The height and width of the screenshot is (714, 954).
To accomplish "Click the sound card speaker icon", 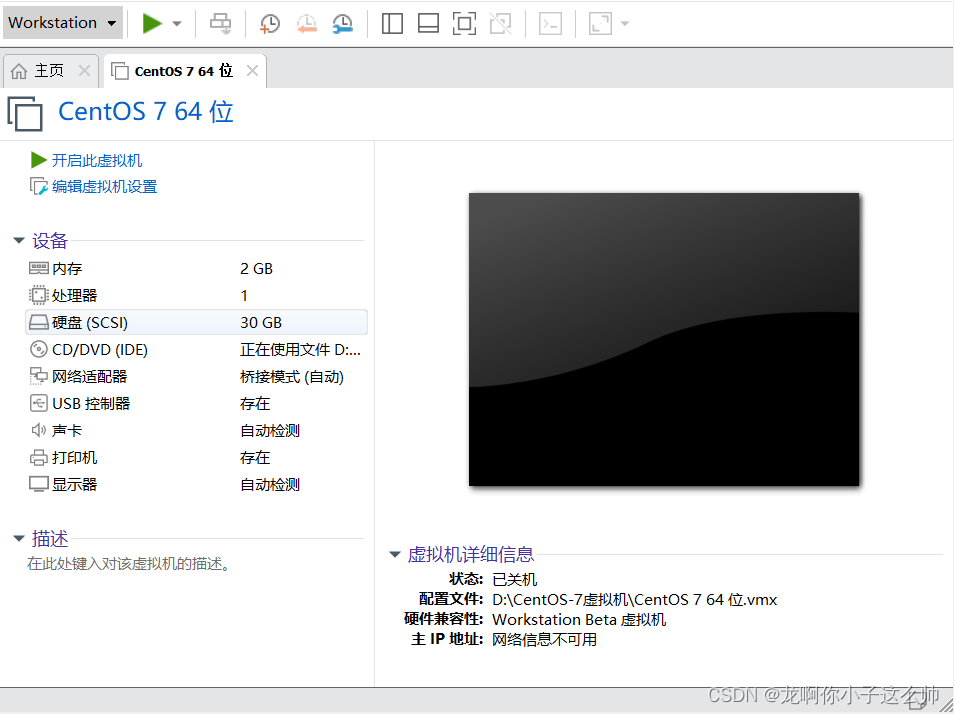I will [38, 431].
